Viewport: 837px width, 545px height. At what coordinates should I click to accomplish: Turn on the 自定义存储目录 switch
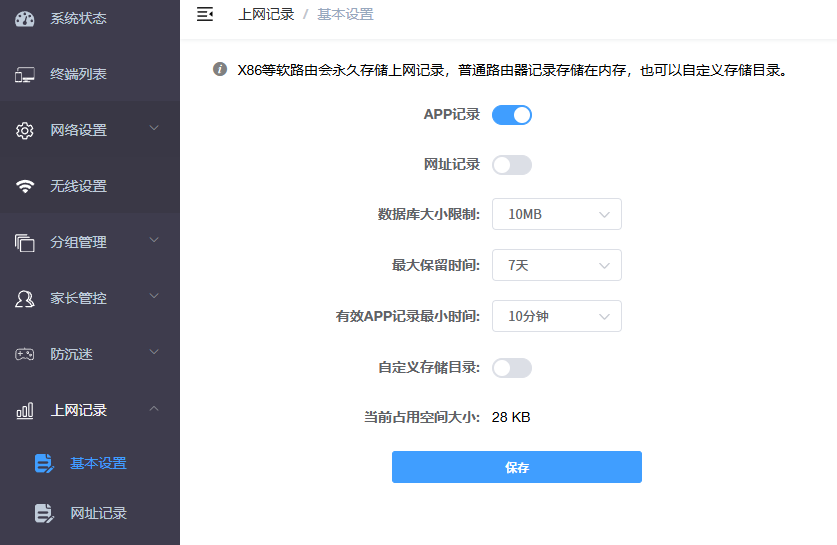[x=512, y=368]
